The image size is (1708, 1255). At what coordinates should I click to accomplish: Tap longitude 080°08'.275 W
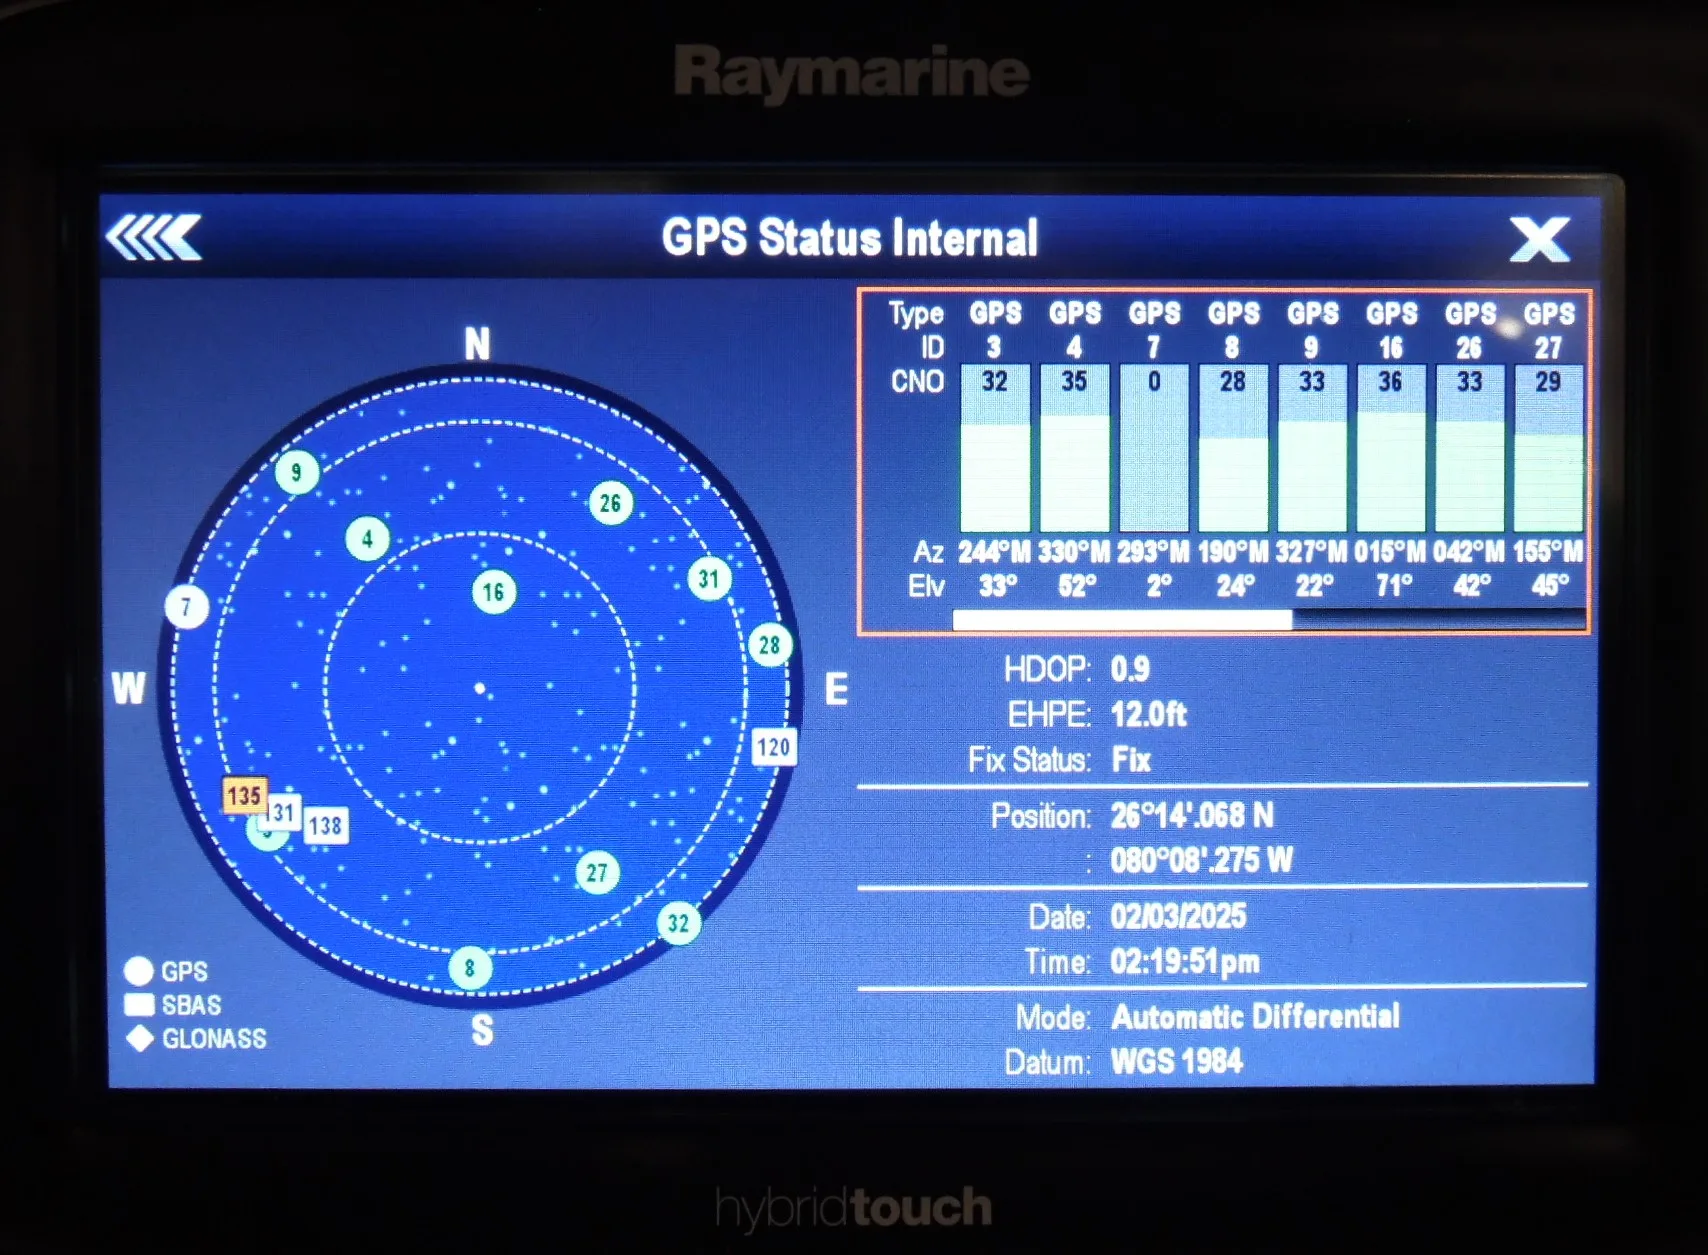coord(1202,860)
